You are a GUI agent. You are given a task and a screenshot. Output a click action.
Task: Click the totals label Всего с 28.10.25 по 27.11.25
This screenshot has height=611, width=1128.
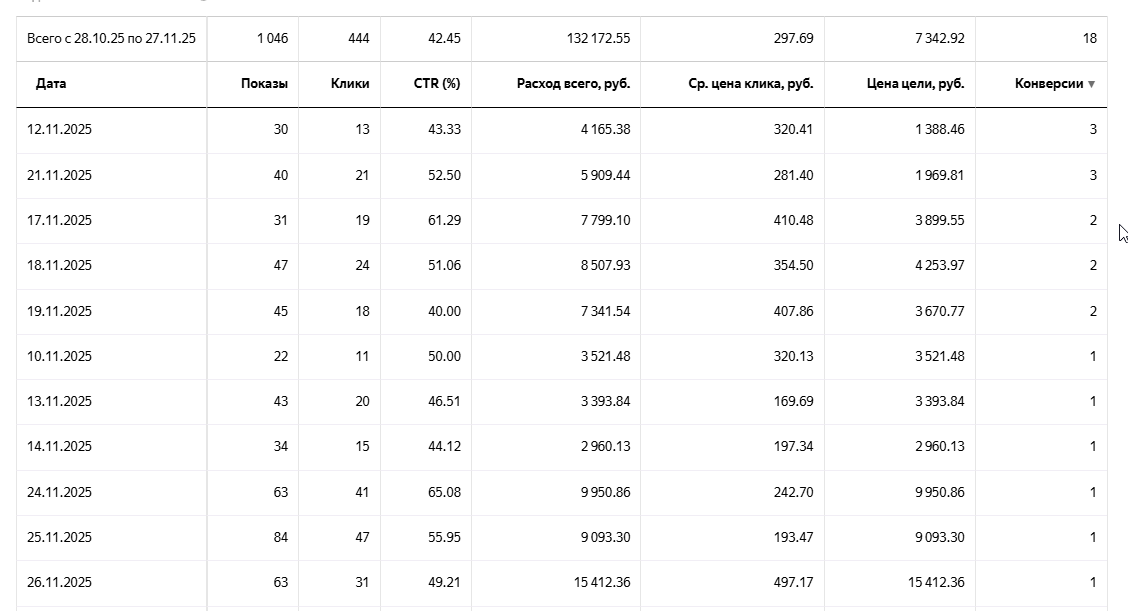[x=111, y=39]
